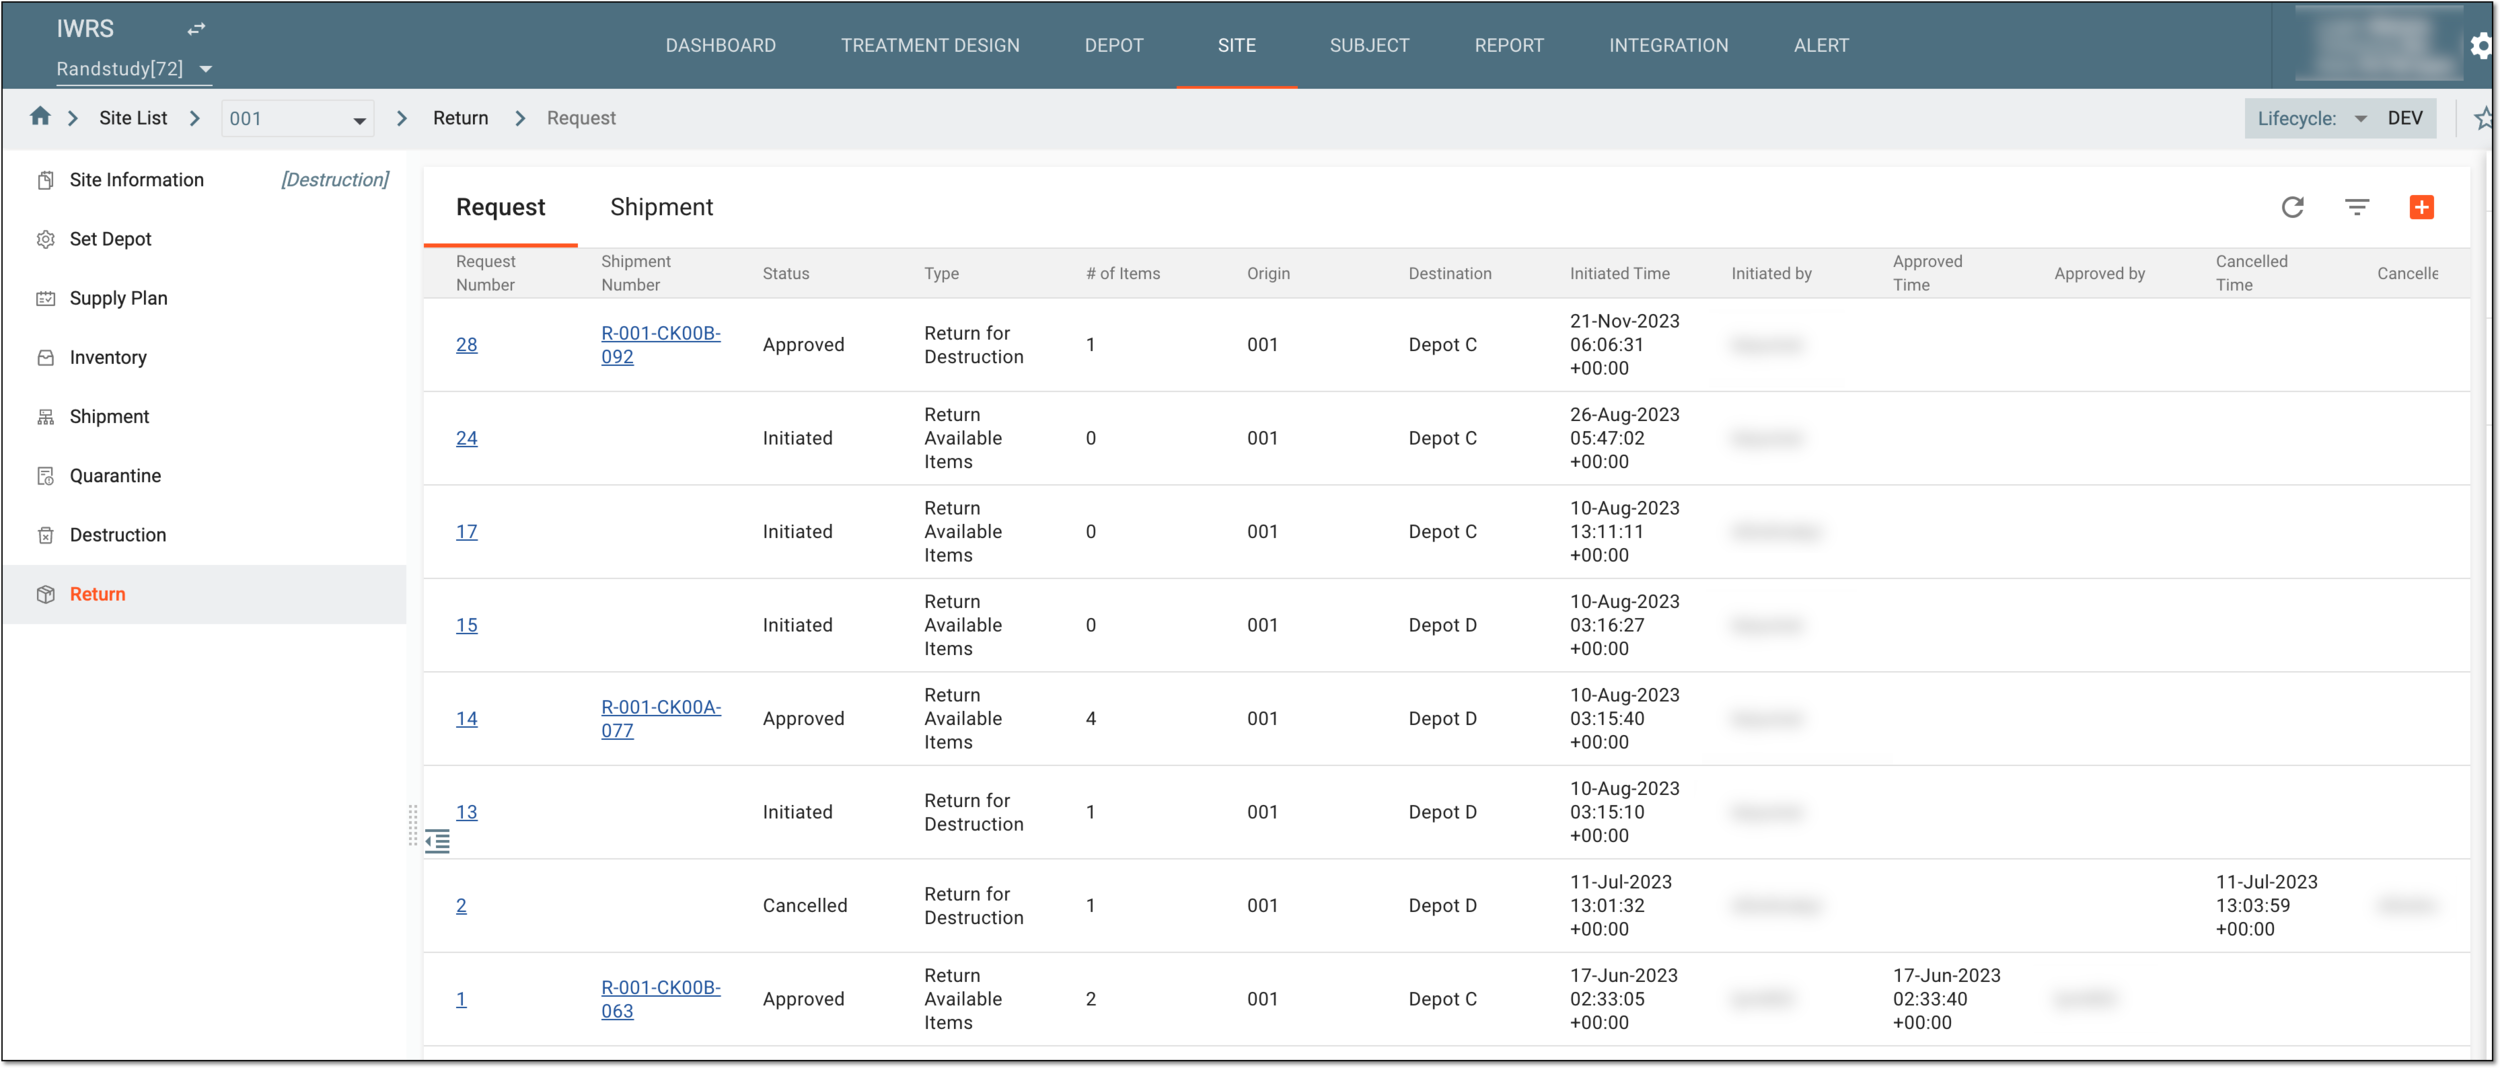Go to Site List breadcrumb
Screen dimensions: 2500x1068
point(133,118)
